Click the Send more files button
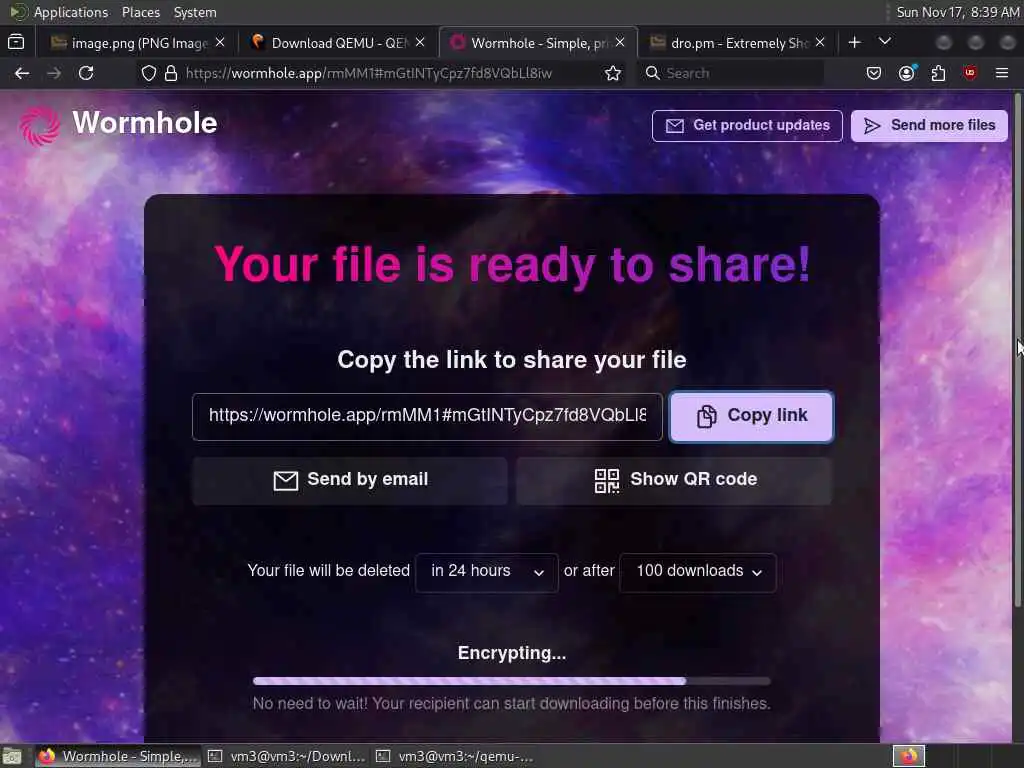1024x768 pixels. pyautogui.click(x=929, y=125)
